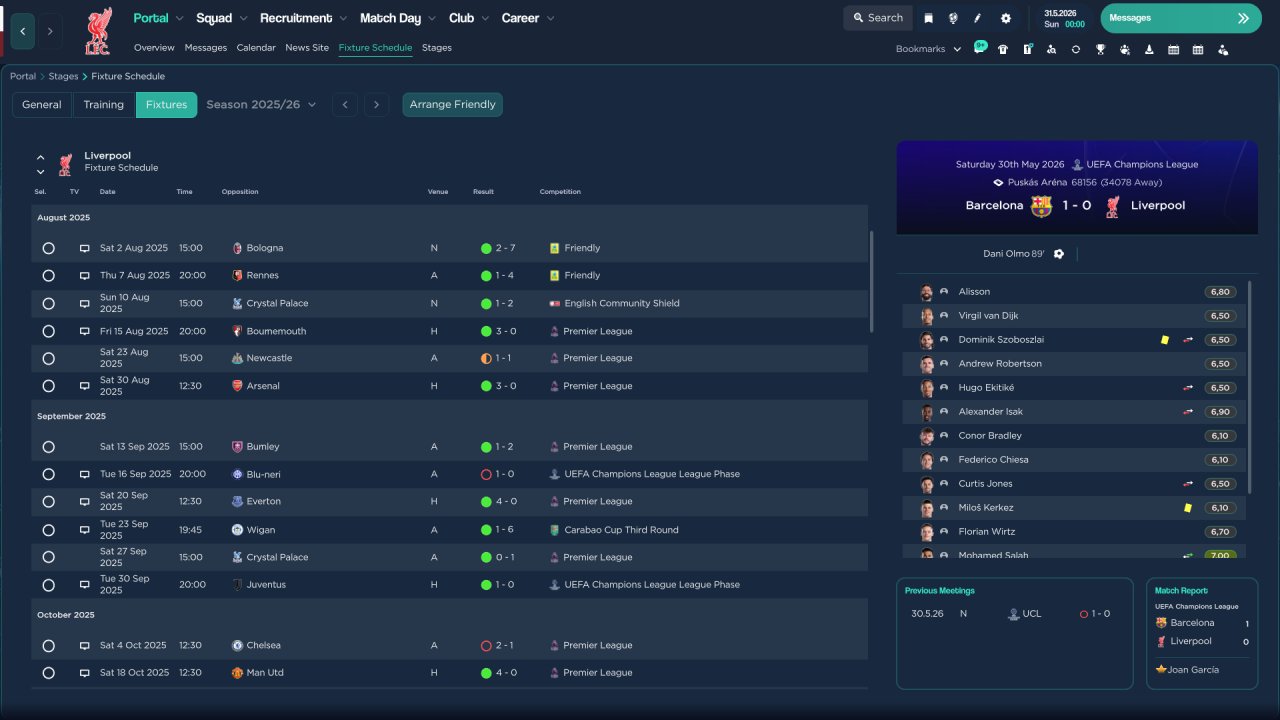Screen dimensions: 1280x720
Task: Click yellow card icon on Dominik Szoboszlai row
Action: pos(1165,340)
